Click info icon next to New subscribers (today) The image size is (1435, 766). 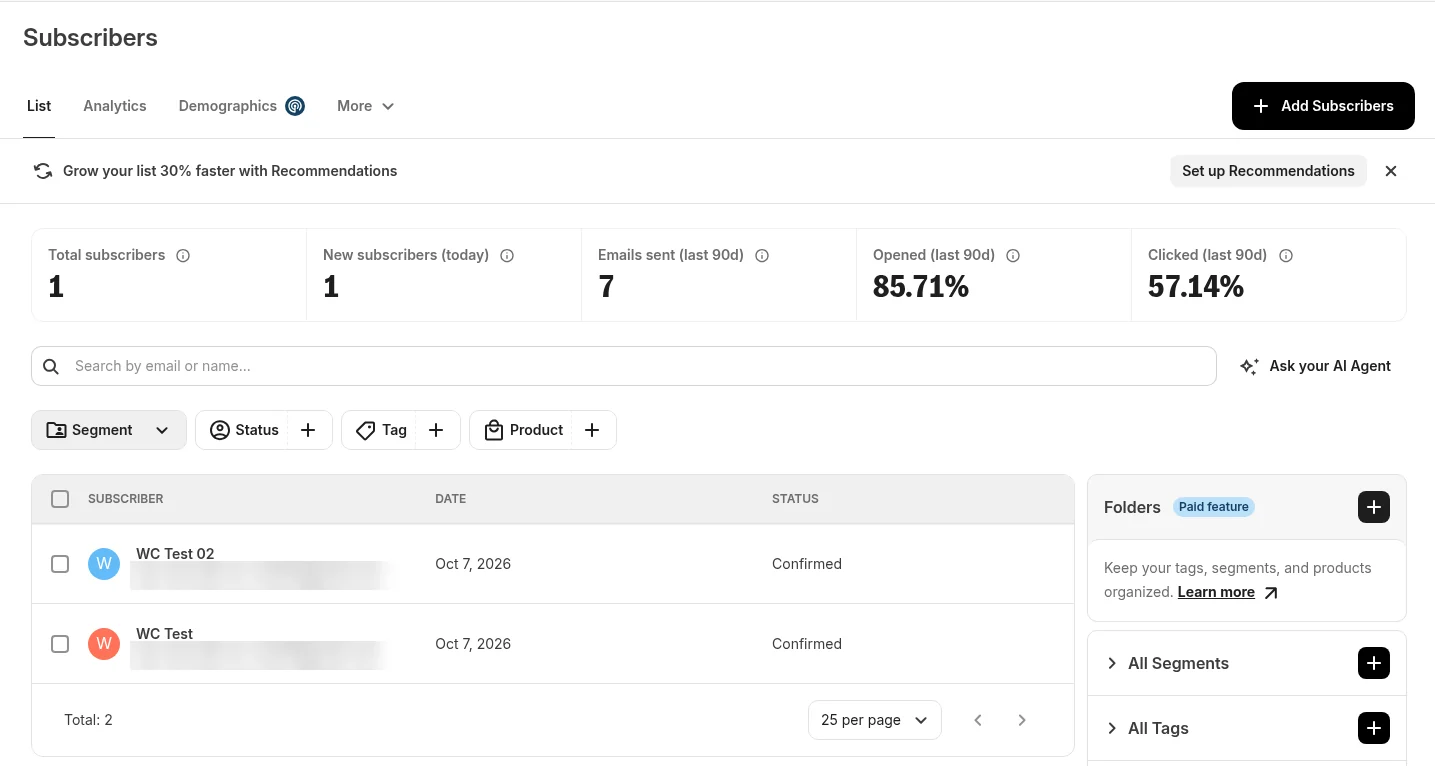pos(507,256)
